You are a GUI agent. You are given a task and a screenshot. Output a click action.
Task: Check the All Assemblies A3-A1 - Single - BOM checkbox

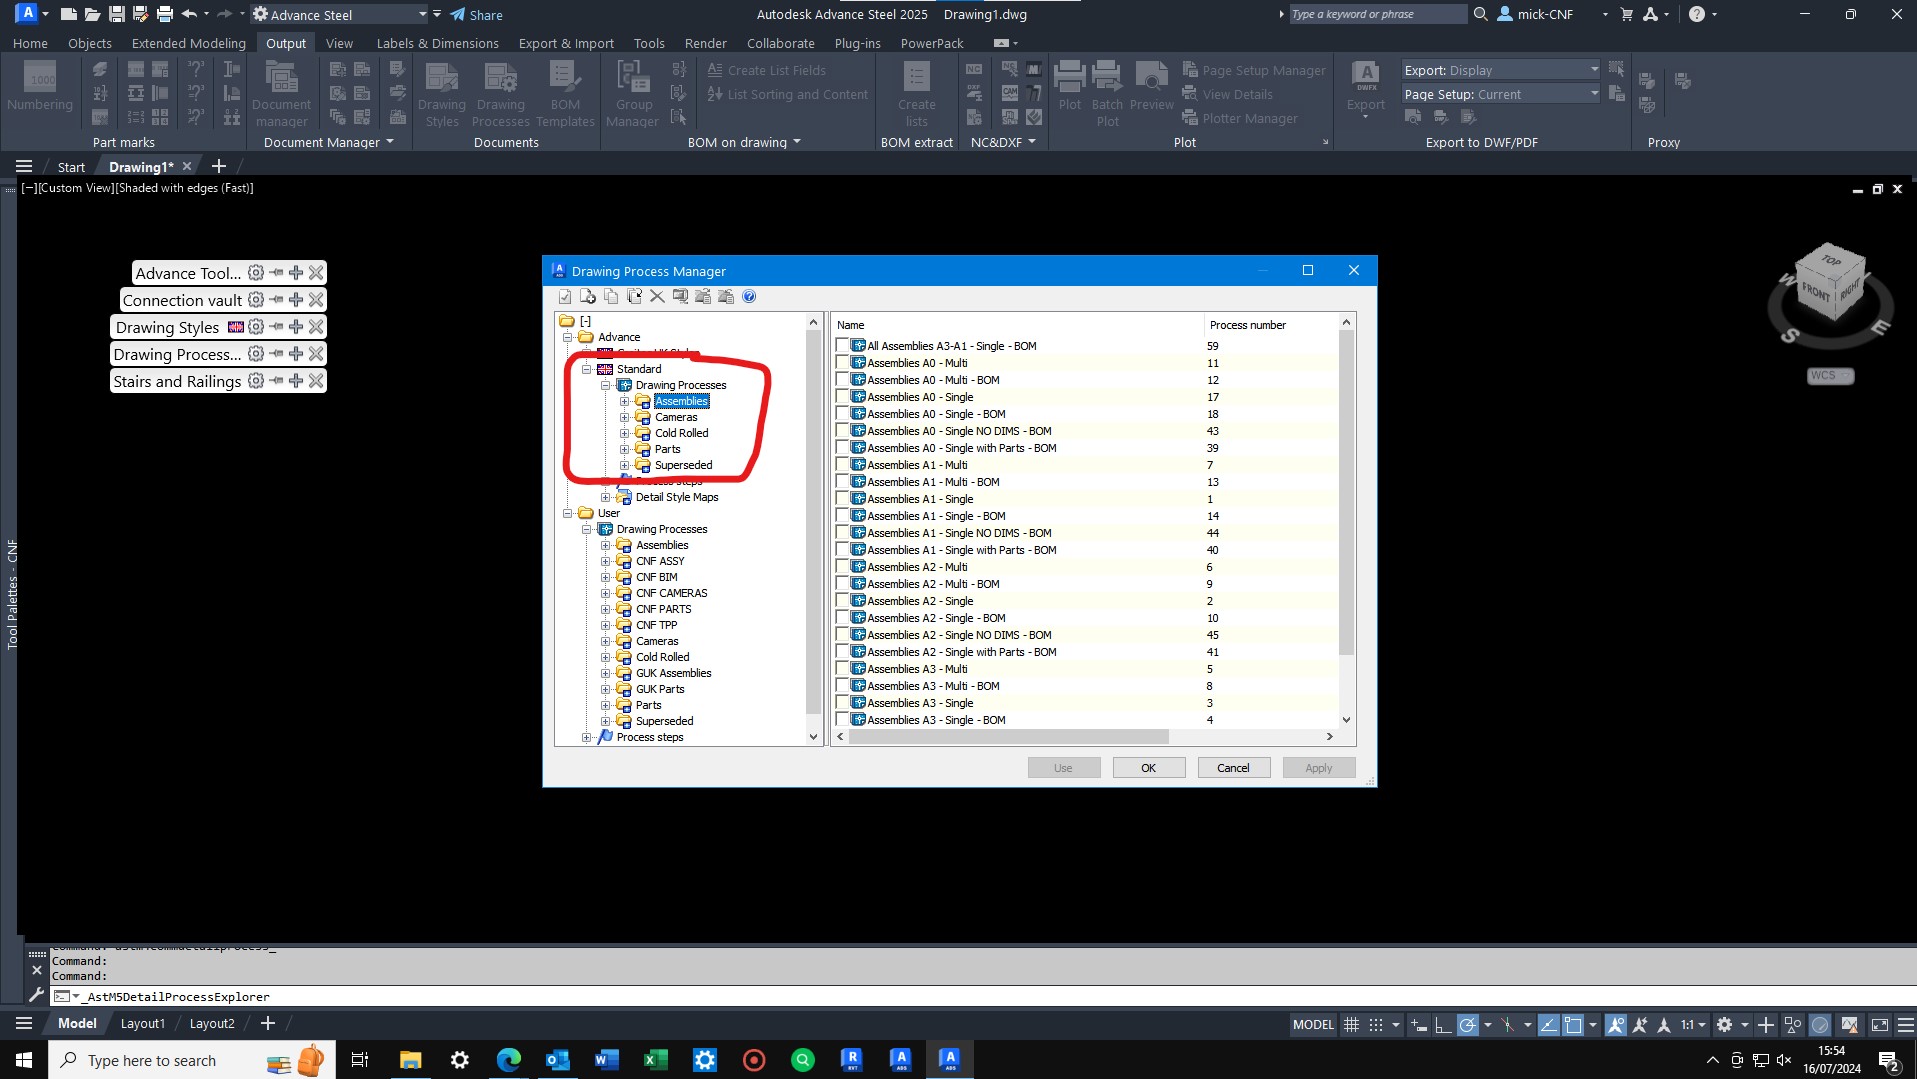[x=841, y=345]
